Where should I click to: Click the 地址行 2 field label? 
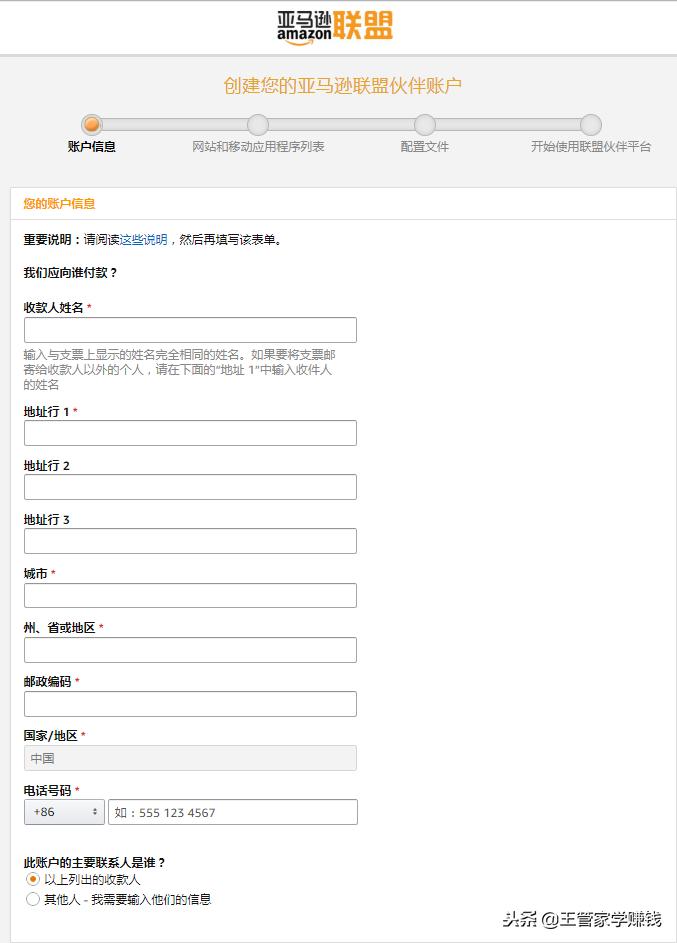pos(46,465)
